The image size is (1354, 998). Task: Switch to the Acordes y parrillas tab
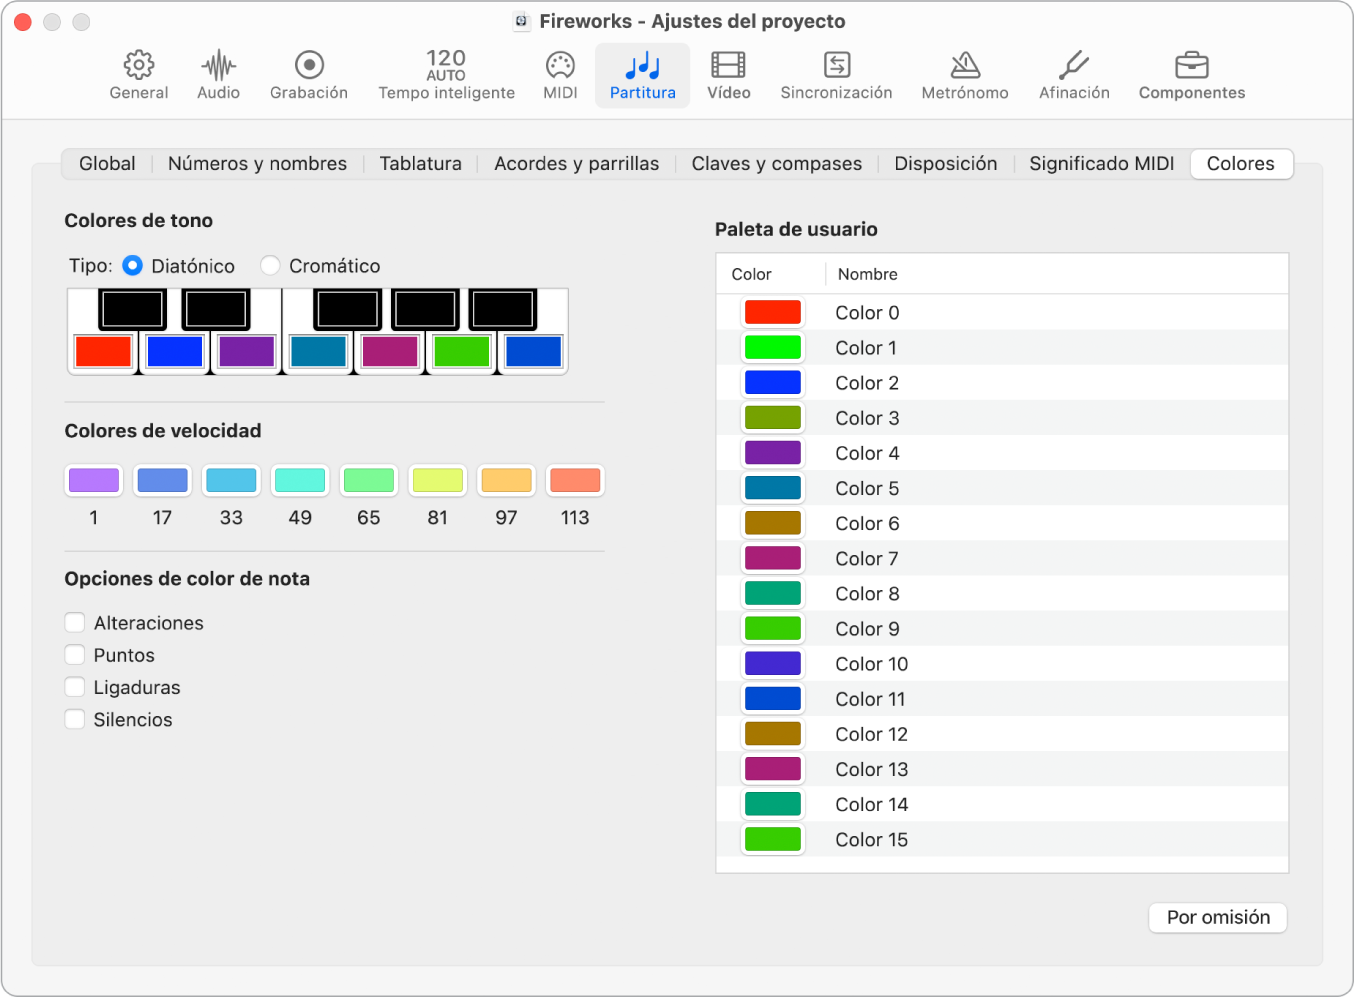click(576, 164)
